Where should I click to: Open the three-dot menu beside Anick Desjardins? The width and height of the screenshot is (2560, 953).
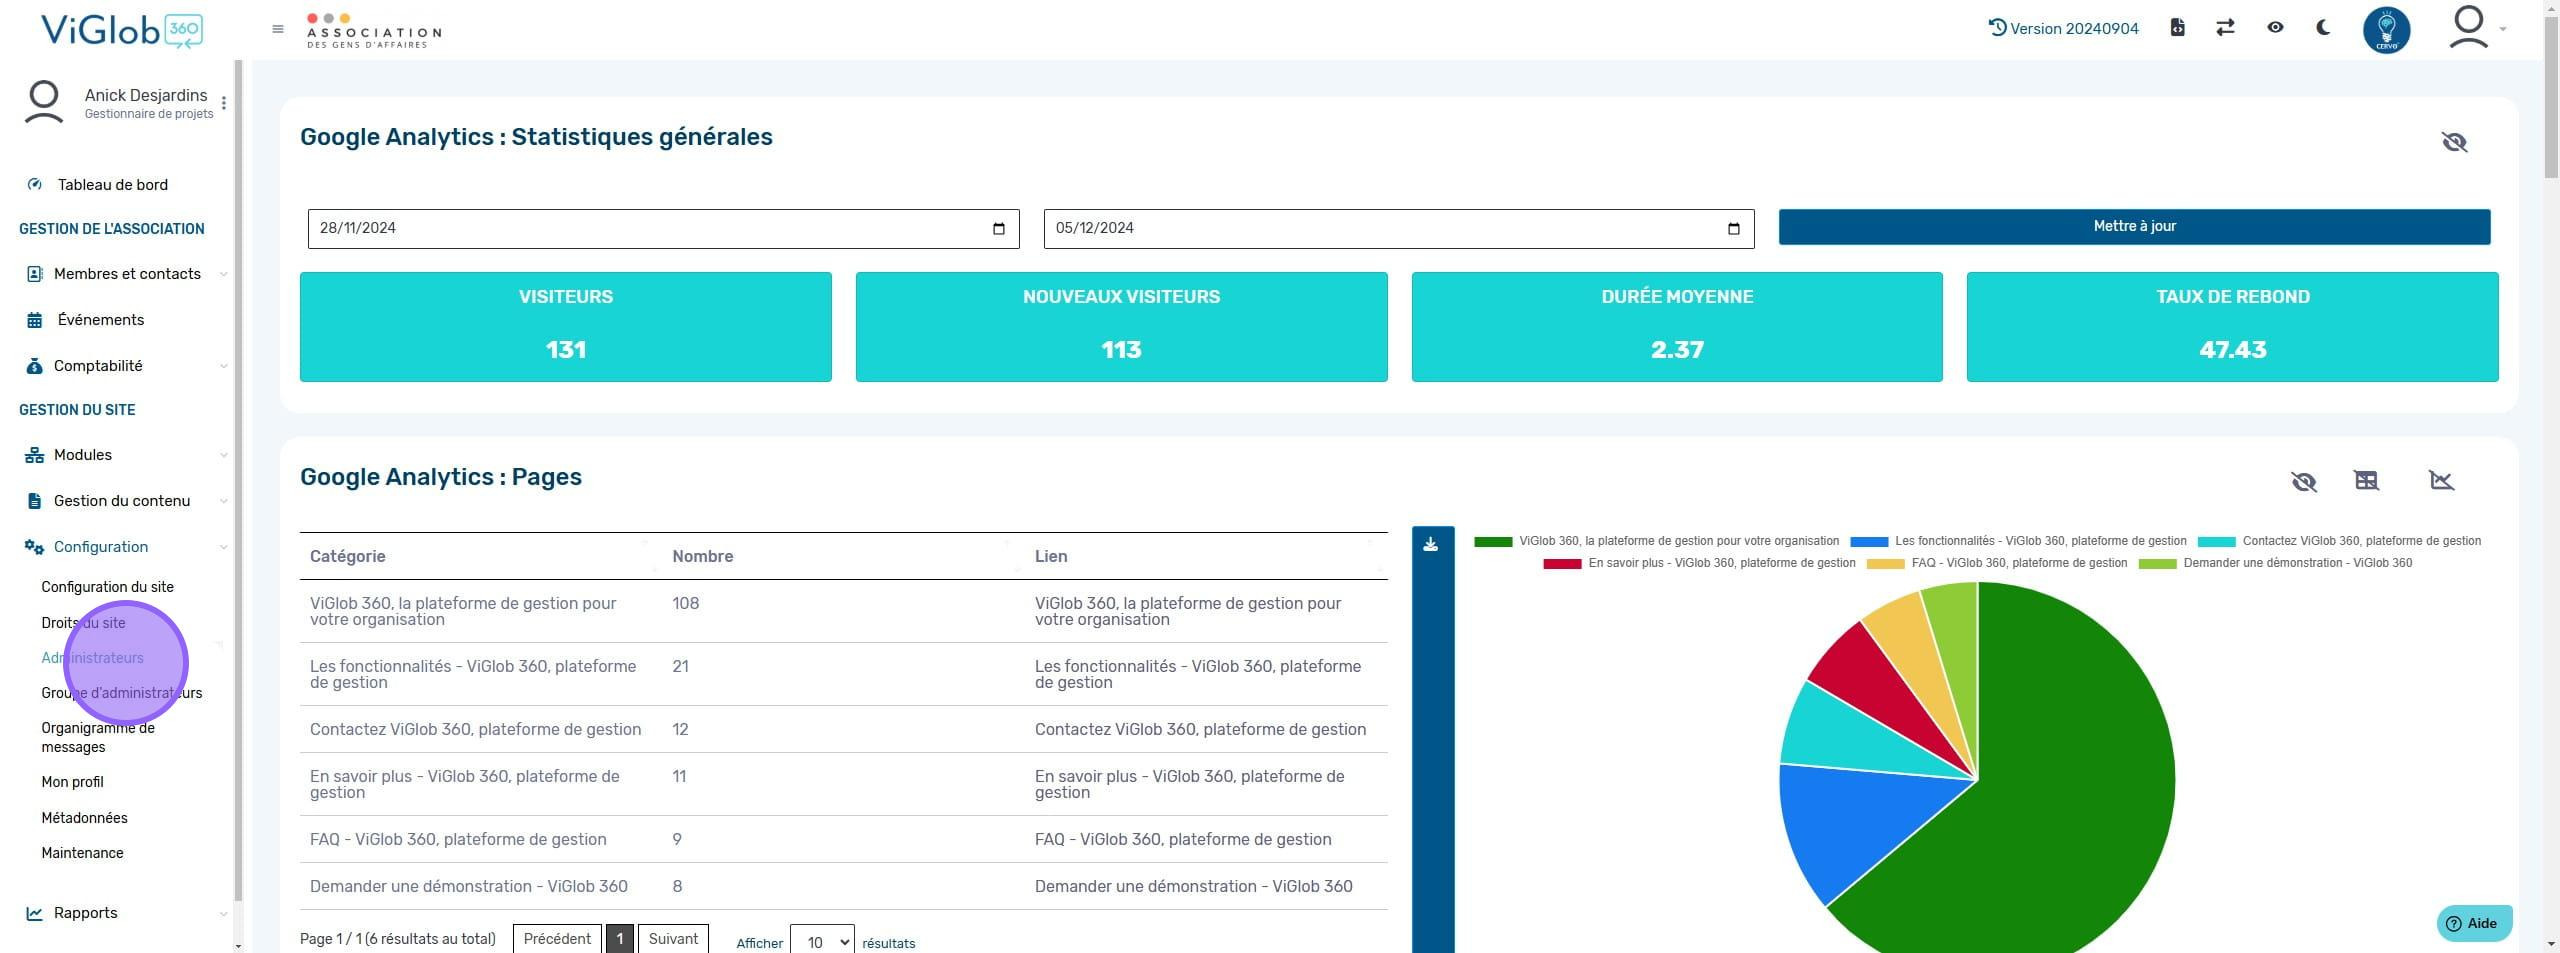pos(224,103)
